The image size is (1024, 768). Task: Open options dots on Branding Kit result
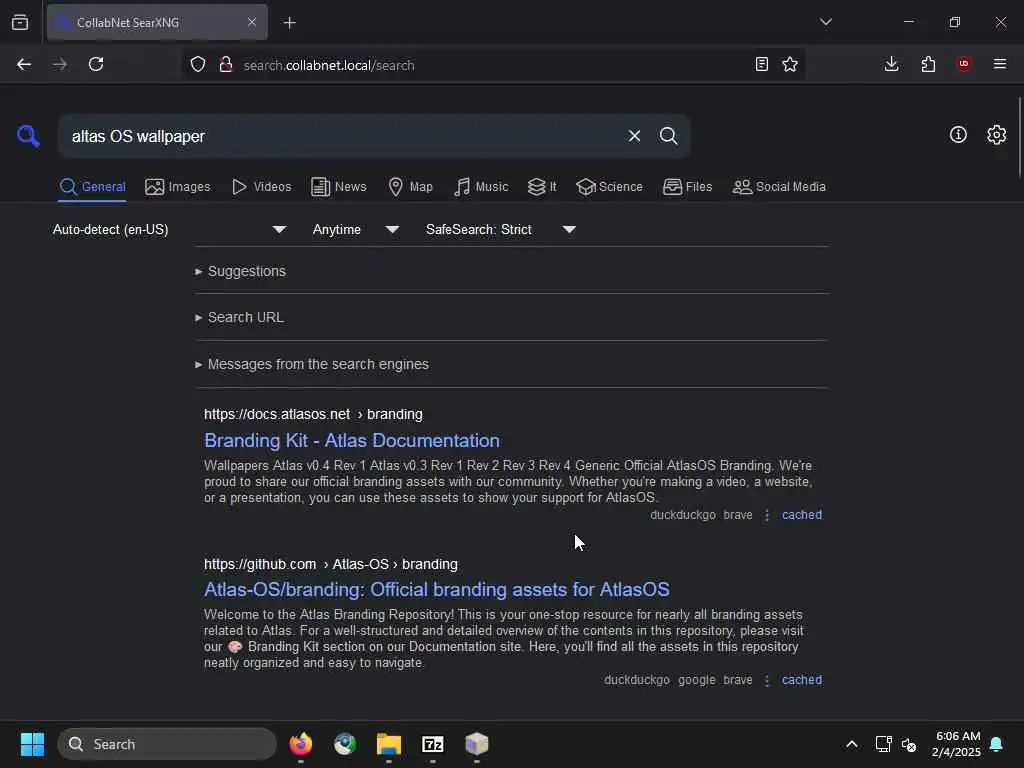pos(767,515)
